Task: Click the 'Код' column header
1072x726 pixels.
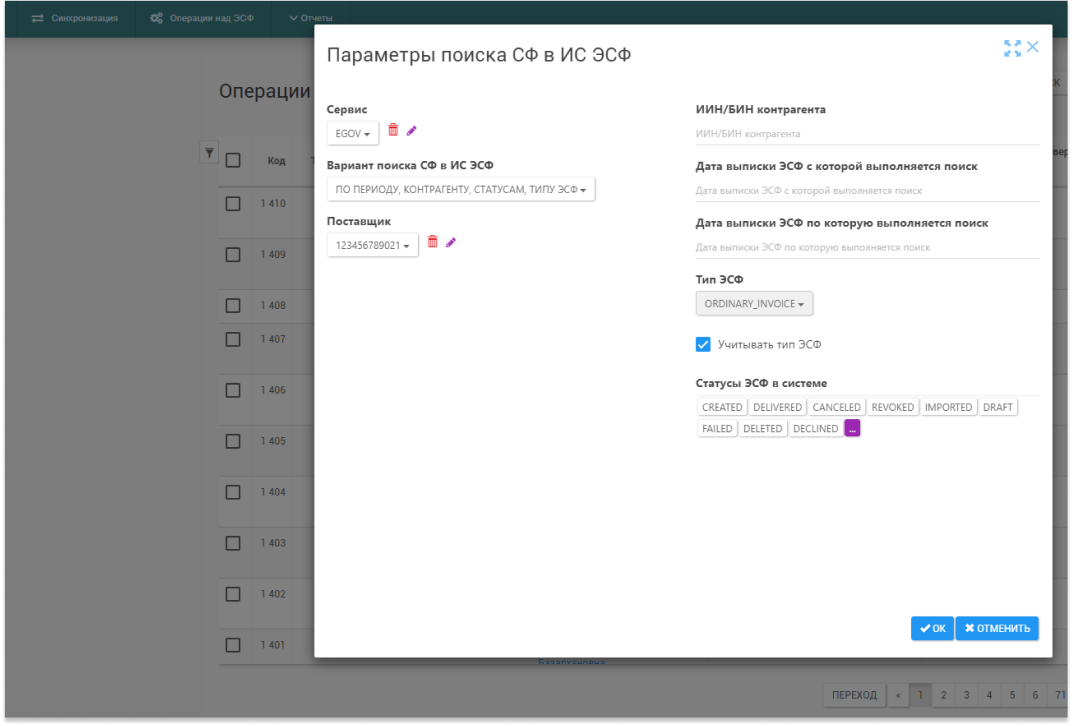Action: [276, 161]
